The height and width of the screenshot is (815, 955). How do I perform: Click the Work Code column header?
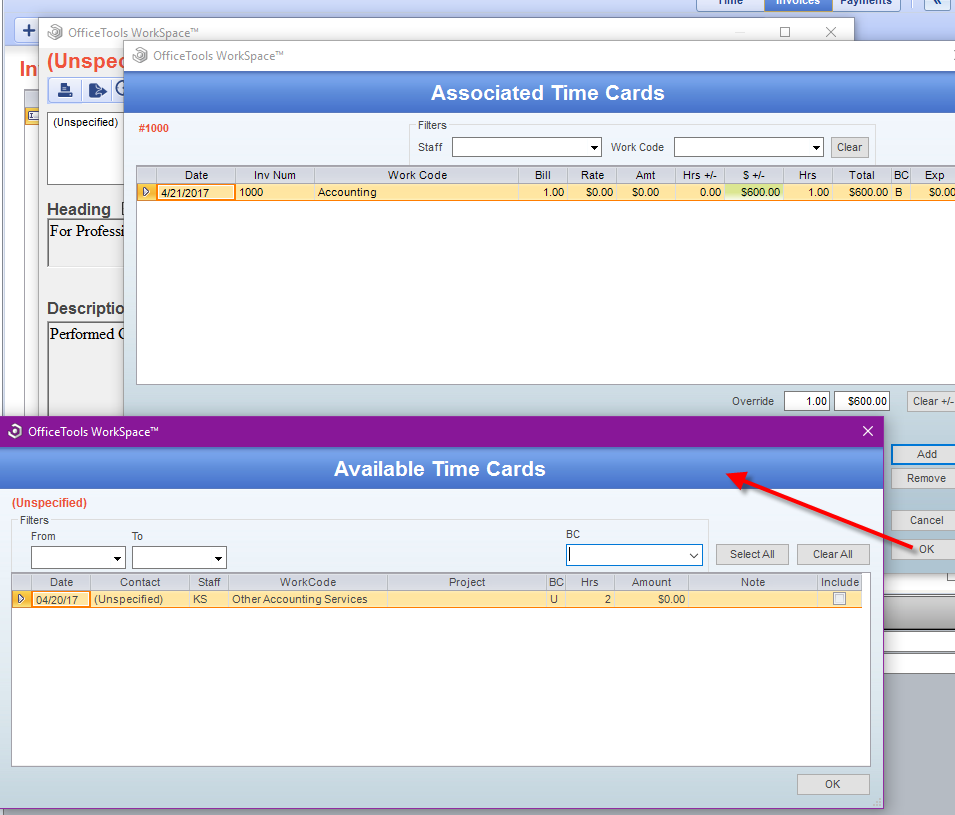[x=417, y=175]
